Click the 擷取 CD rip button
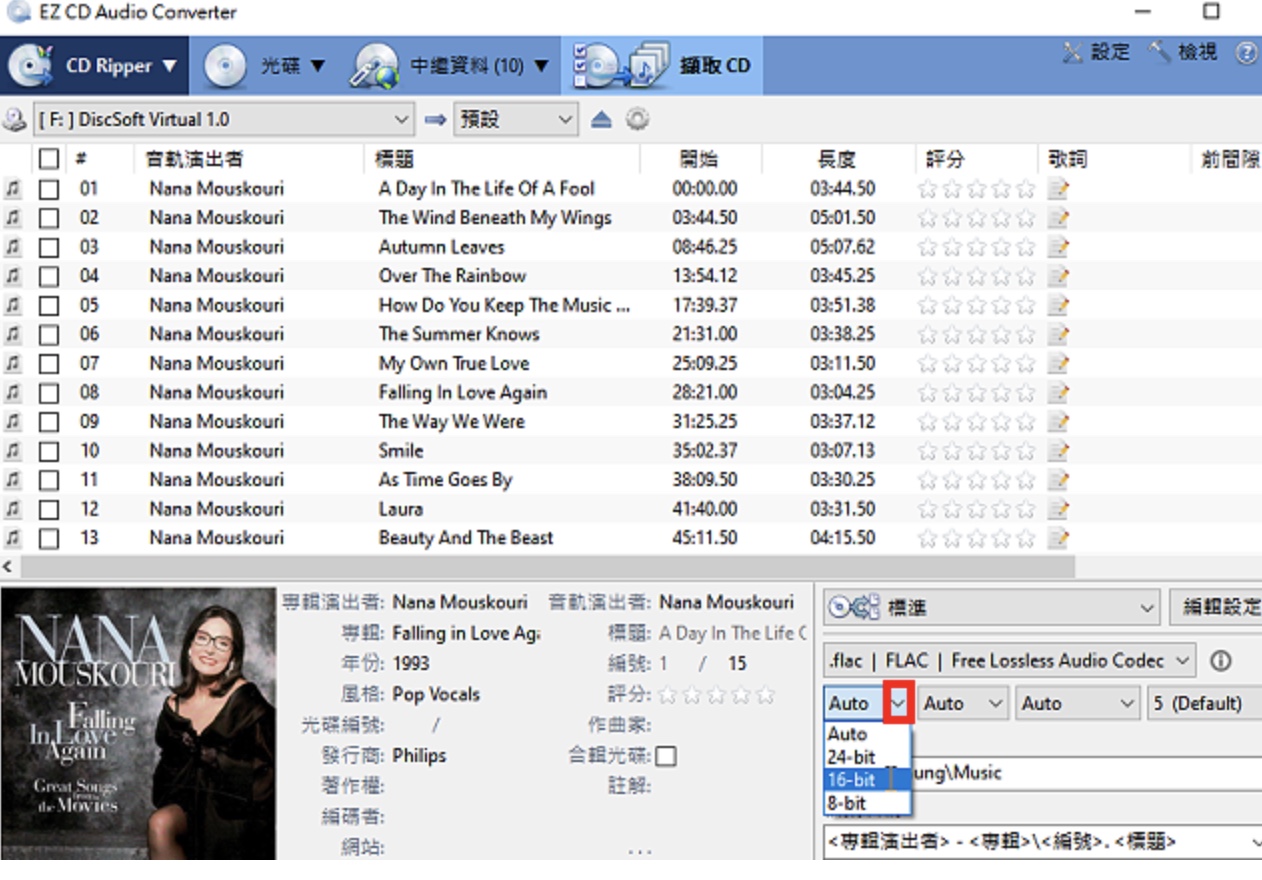This screenshot has height=880, width=1262. point(663,66)
